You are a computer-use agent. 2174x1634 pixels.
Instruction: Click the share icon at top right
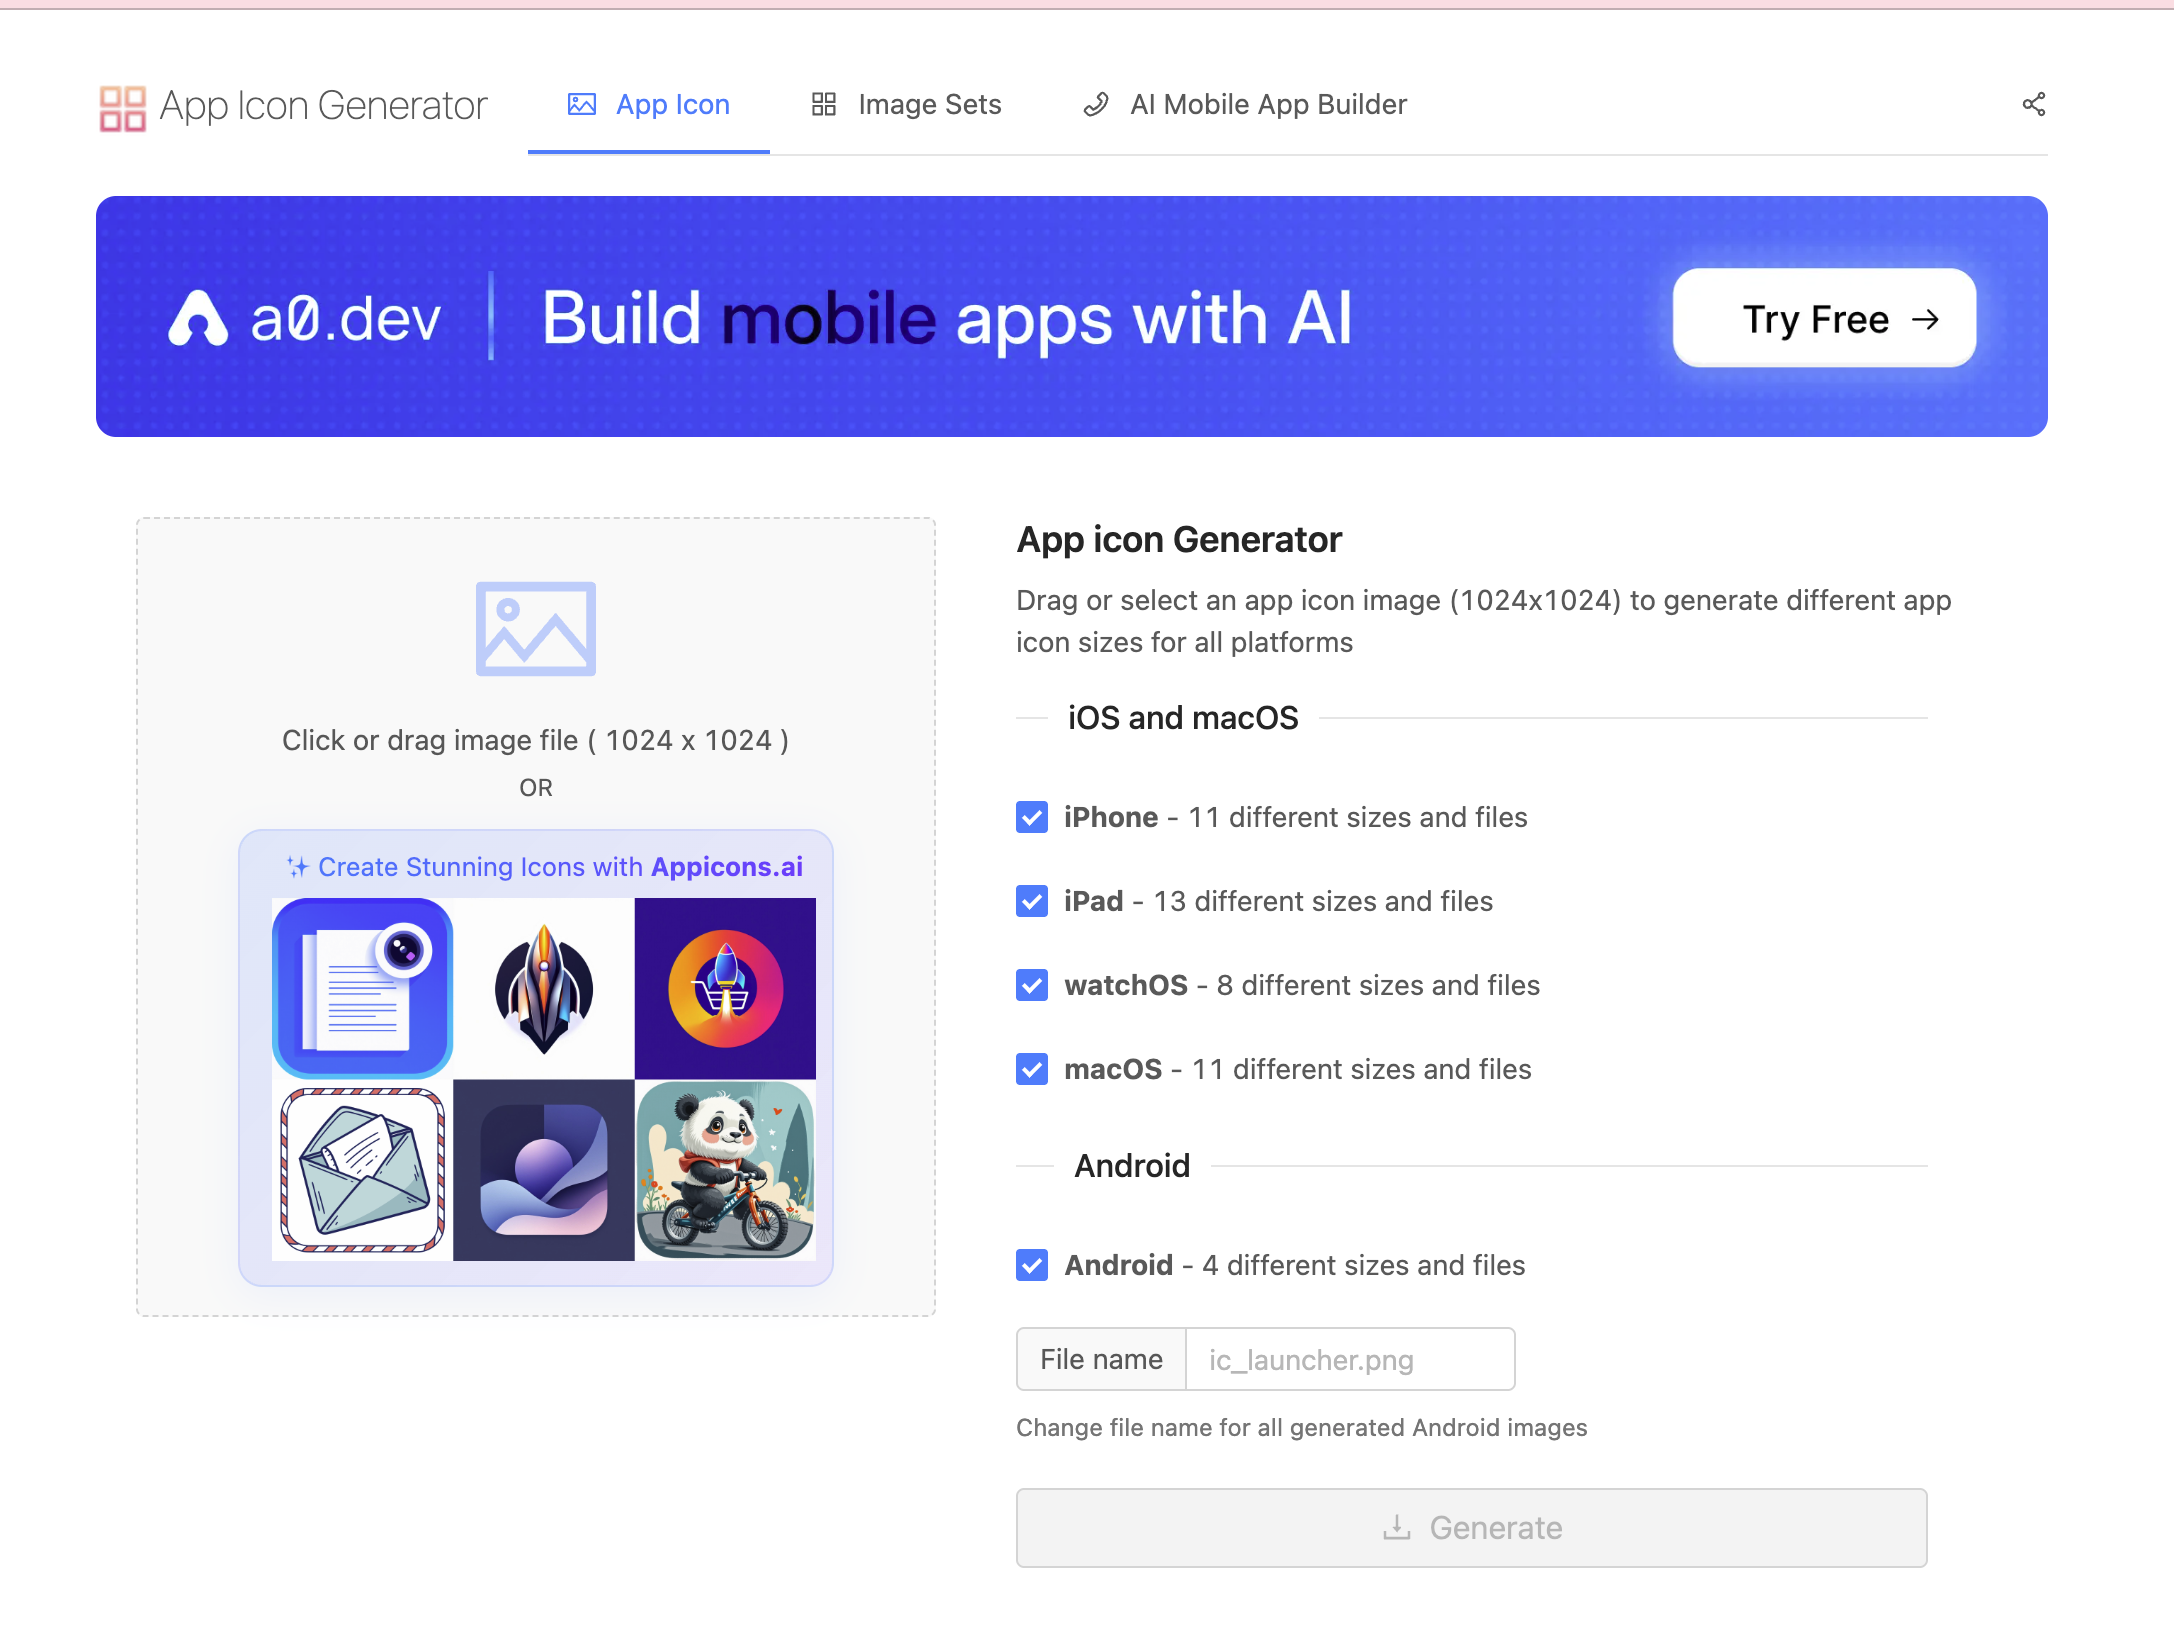pyautogui.click(x=2033, y=104)
